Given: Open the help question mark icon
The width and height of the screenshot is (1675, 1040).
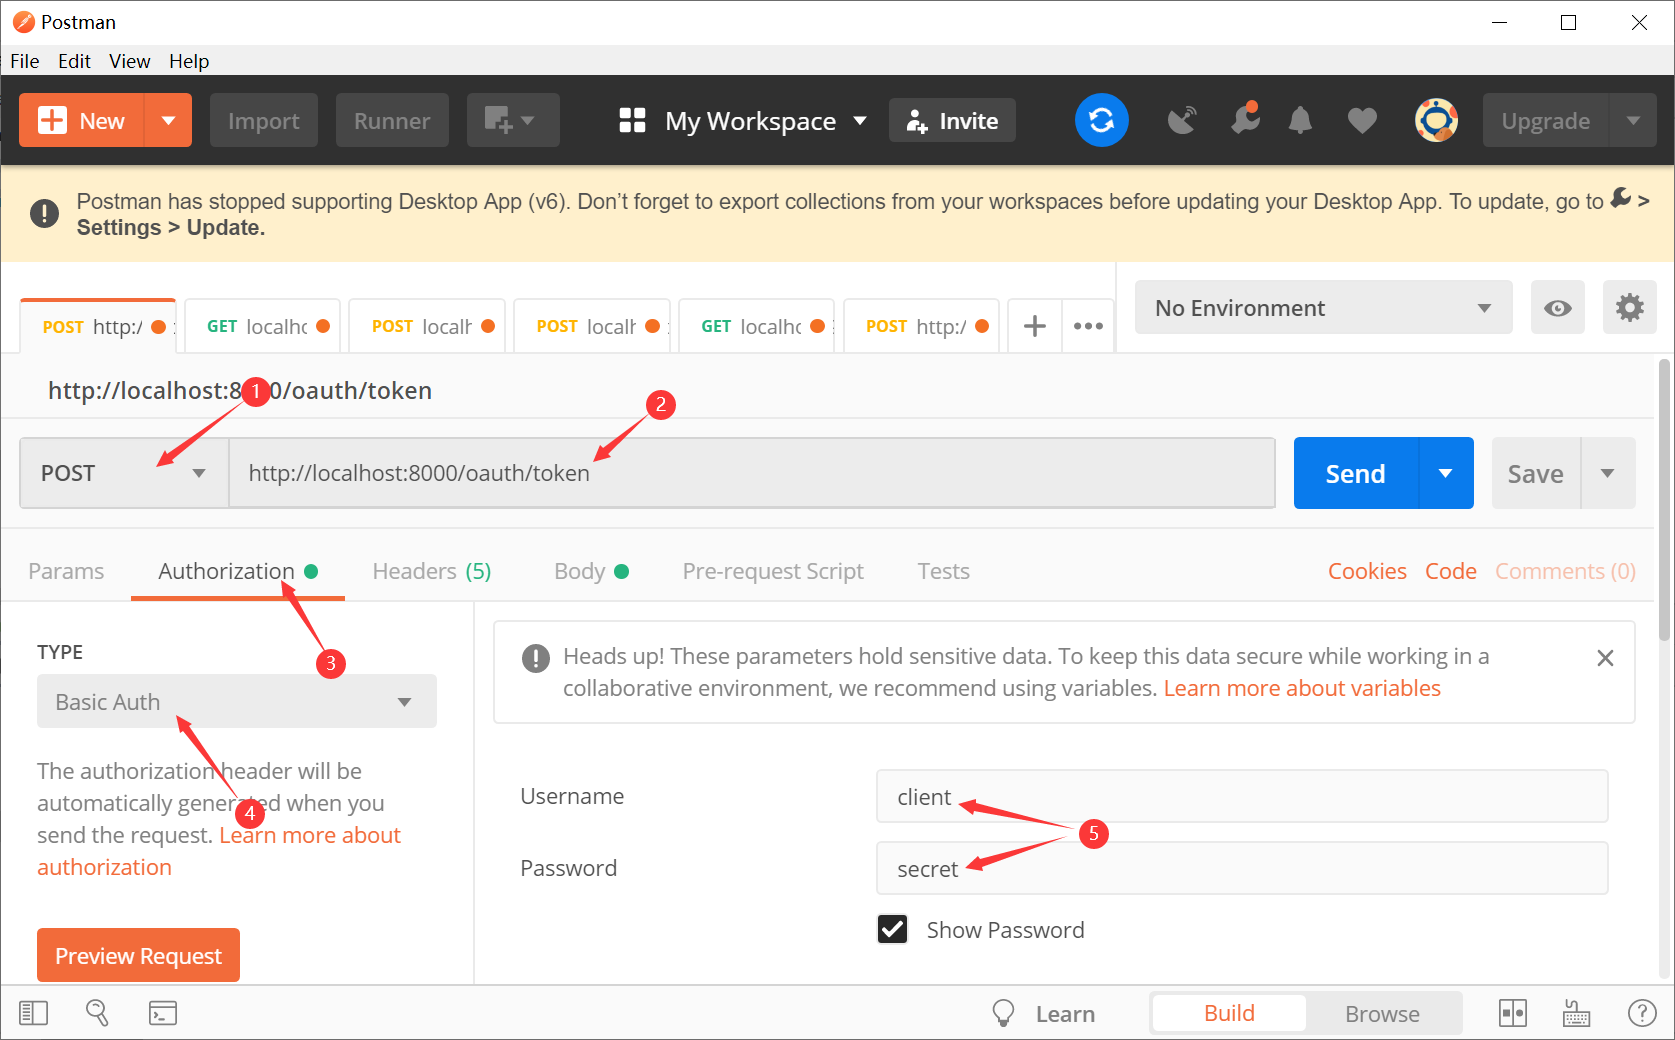Looking at the screenshot, I should 1642,1013.
